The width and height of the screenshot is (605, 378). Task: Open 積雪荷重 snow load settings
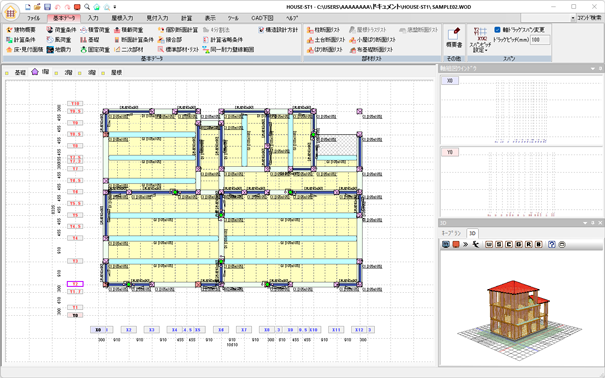95,30
